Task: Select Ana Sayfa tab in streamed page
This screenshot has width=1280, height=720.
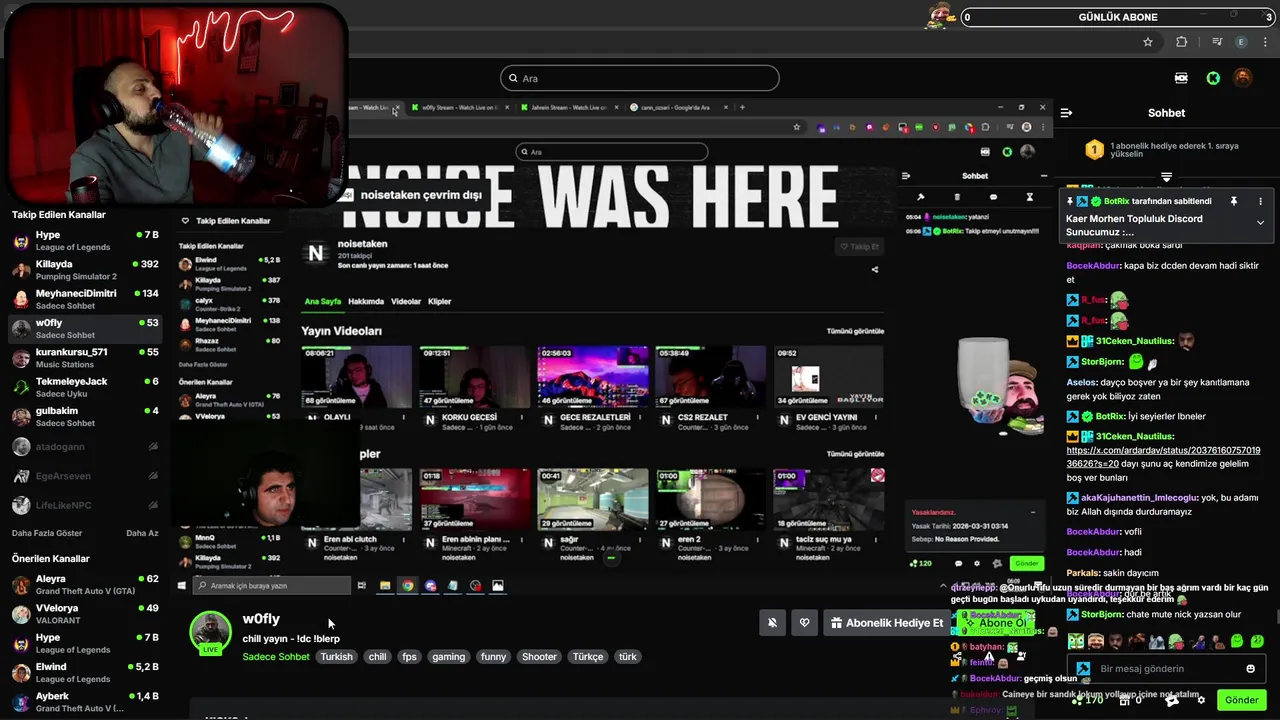Action: [x=323, y=301]
